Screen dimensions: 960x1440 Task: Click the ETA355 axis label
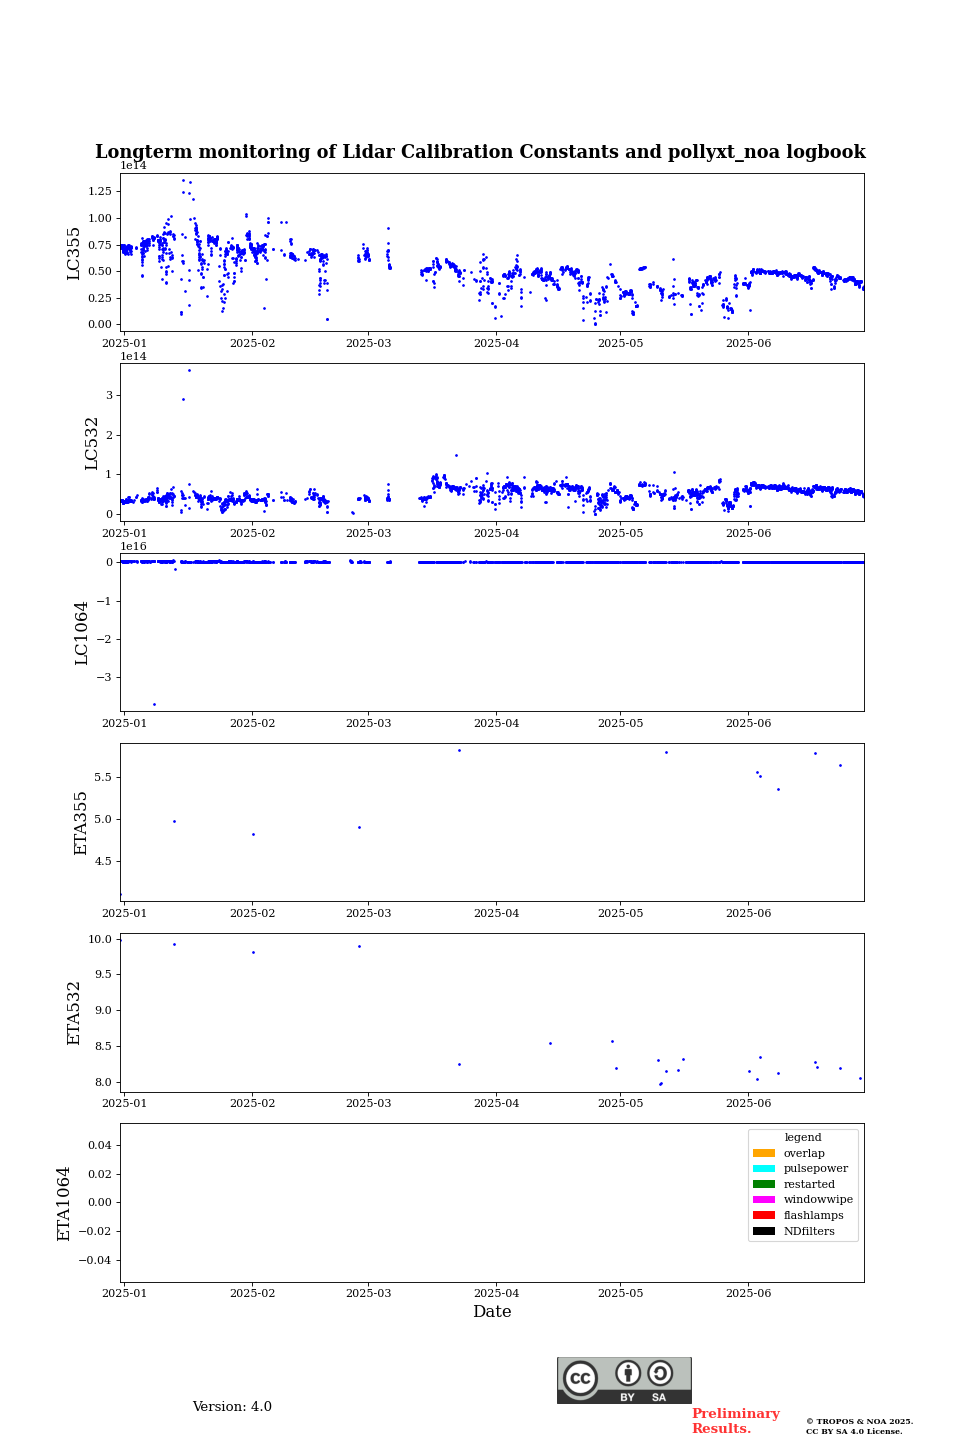point(82,823)
